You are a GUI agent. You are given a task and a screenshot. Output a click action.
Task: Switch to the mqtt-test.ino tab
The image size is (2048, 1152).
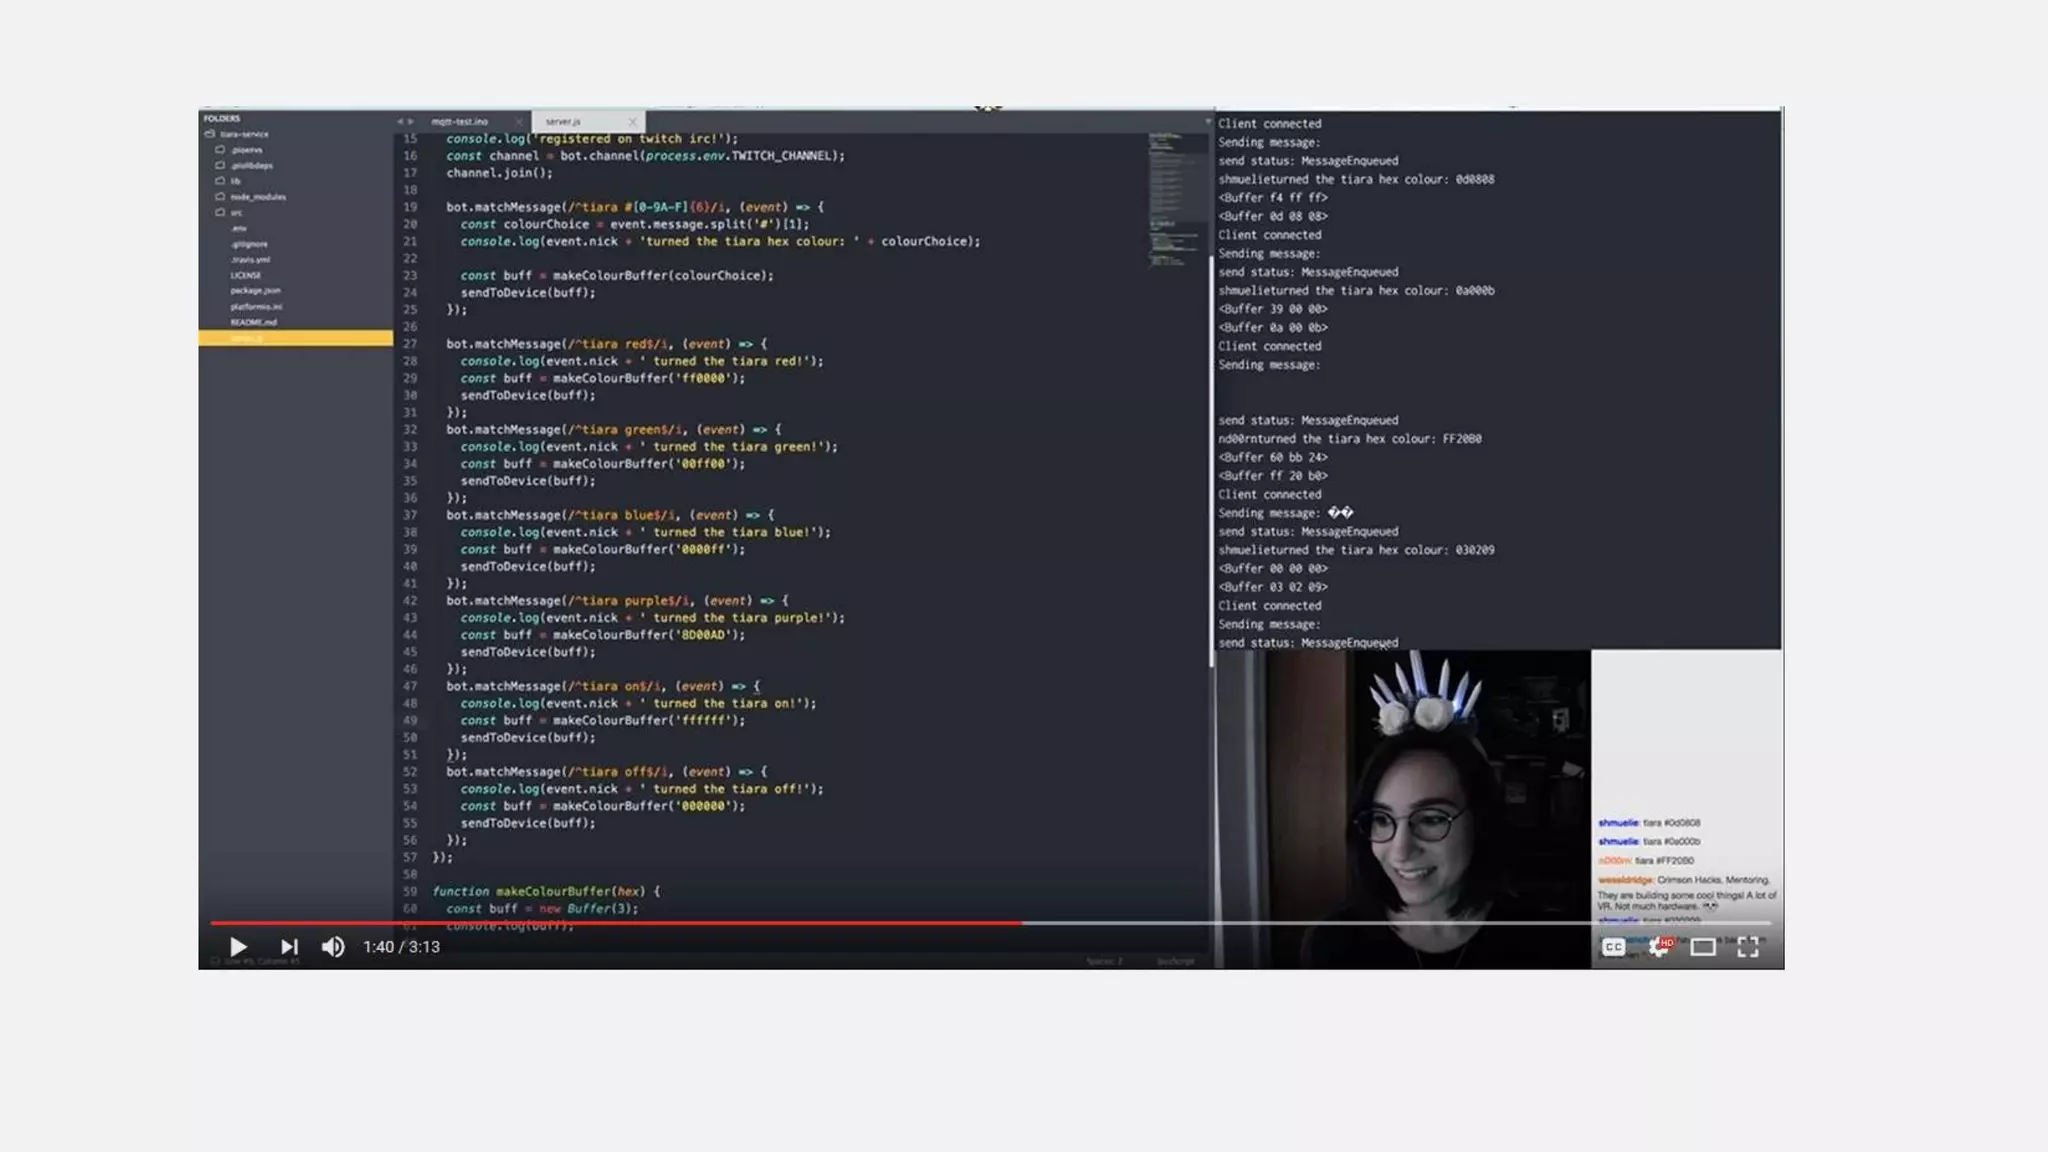point(460,122)
